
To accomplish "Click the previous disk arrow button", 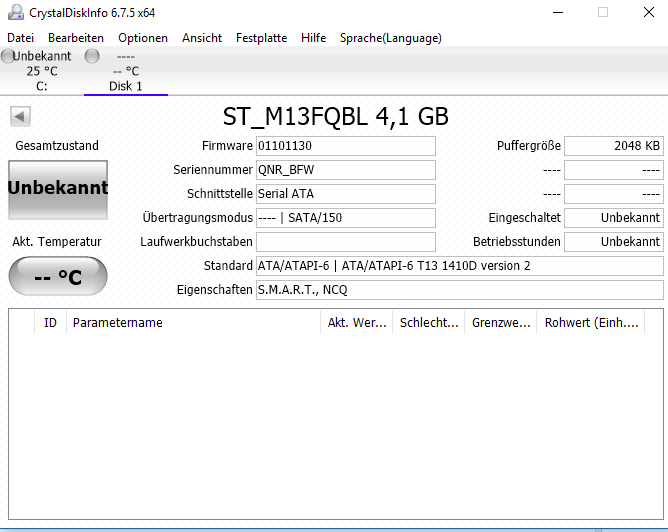I will tap(20, 116).
